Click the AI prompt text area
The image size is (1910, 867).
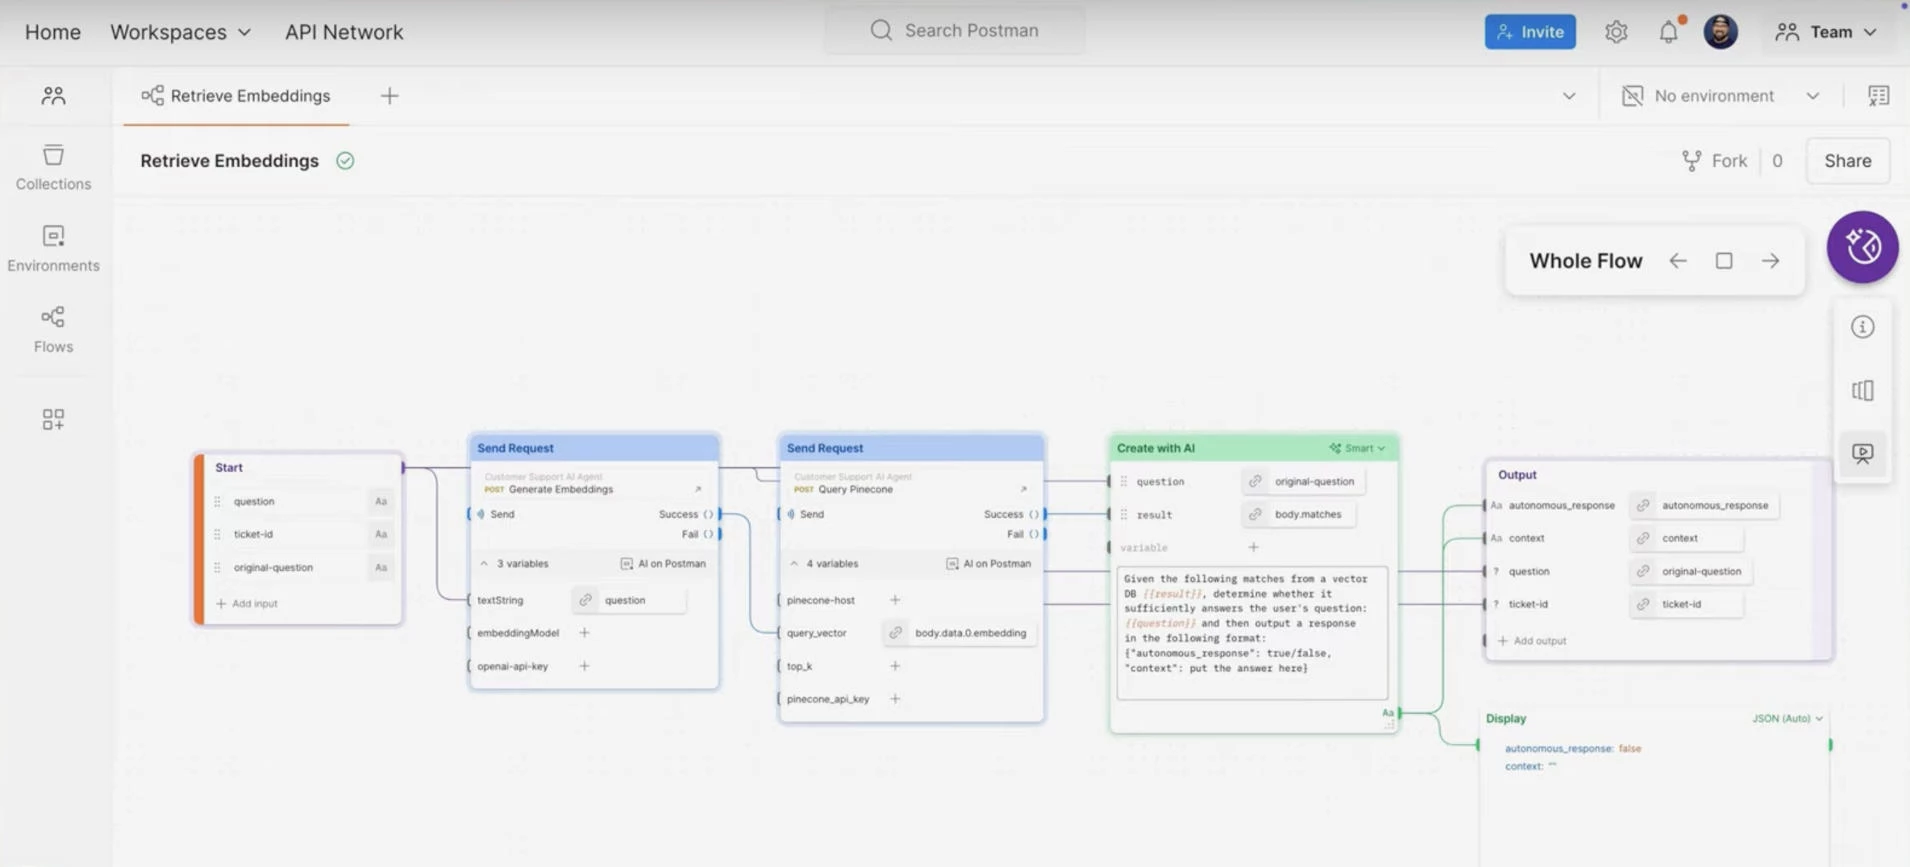[1252, 632]
